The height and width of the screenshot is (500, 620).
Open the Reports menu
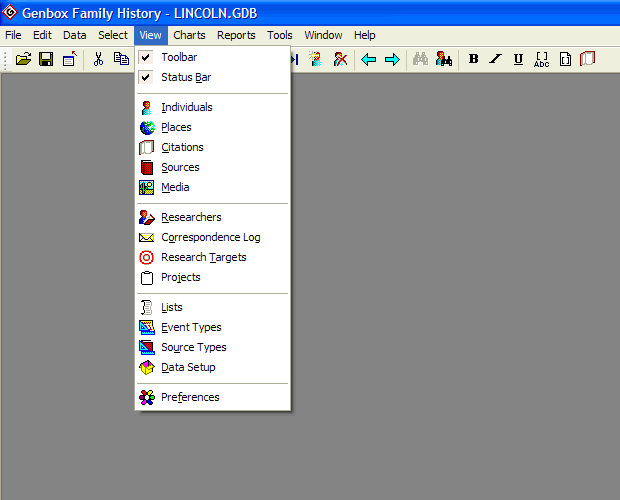coord(236,35)
